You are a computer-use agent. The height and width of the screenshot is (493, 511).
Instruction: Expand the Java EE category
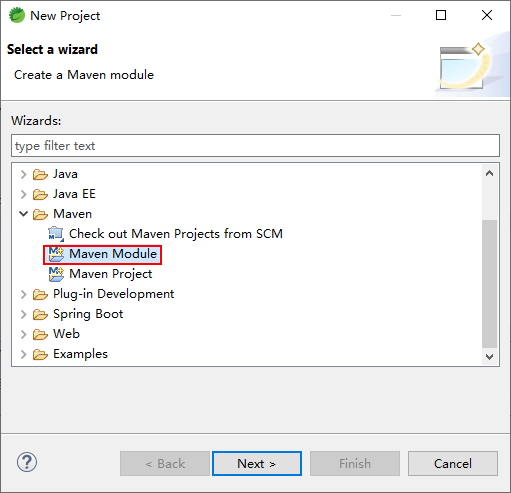pos(23,194)
